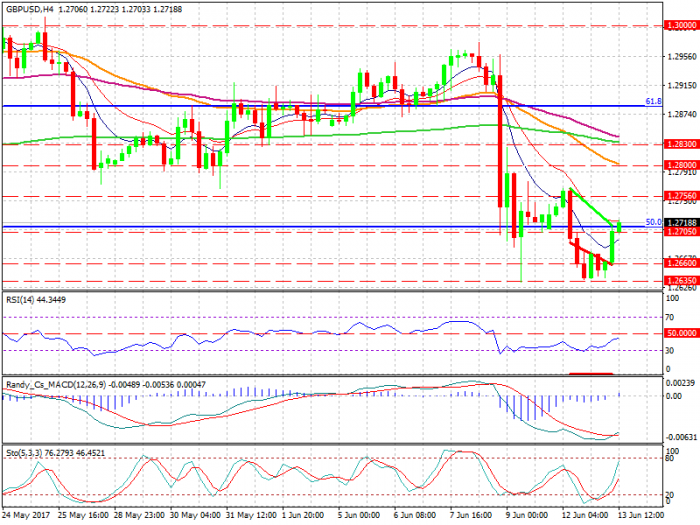Click the 50.0 Fibonacci level label
This screenshot has height=525, width=700.
654,222
